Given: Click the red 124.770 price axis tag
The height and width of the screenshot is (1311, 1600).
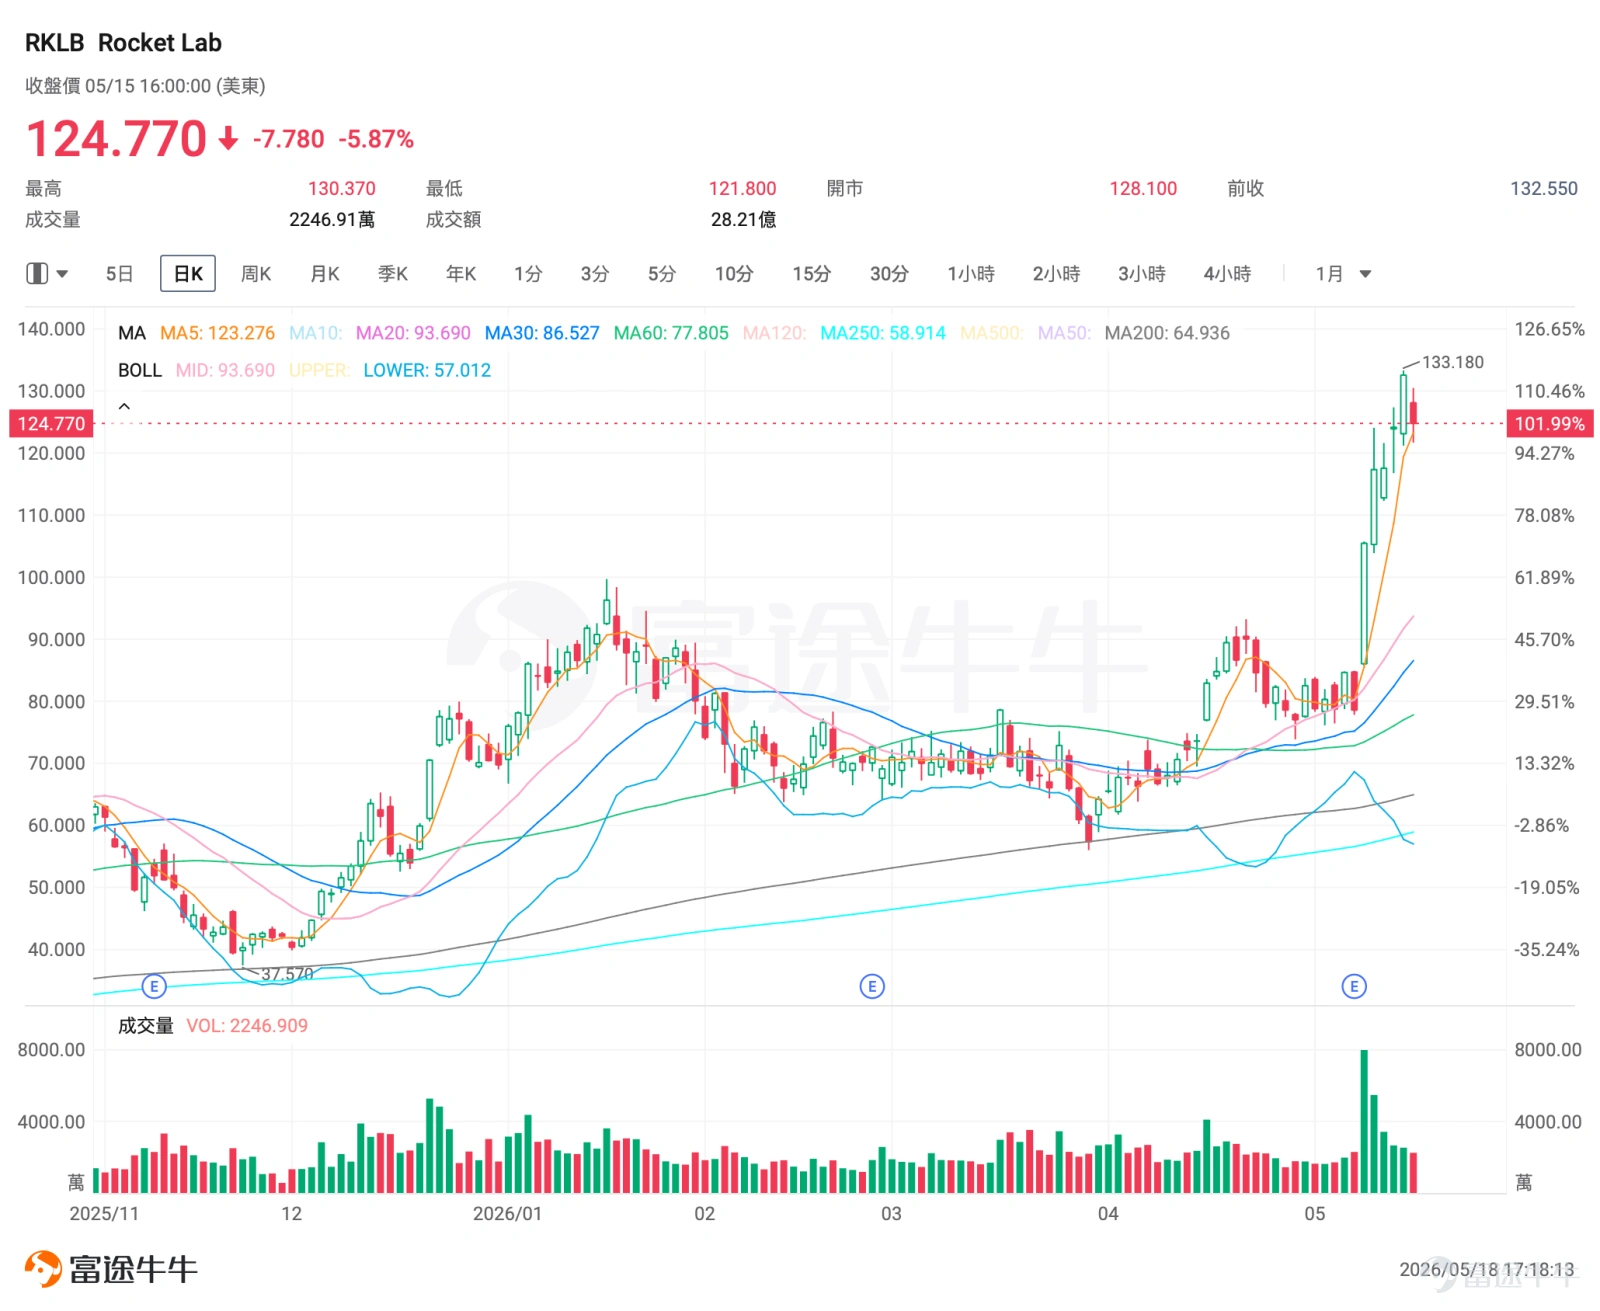Looking at the screenshot, I should (52, 424).
